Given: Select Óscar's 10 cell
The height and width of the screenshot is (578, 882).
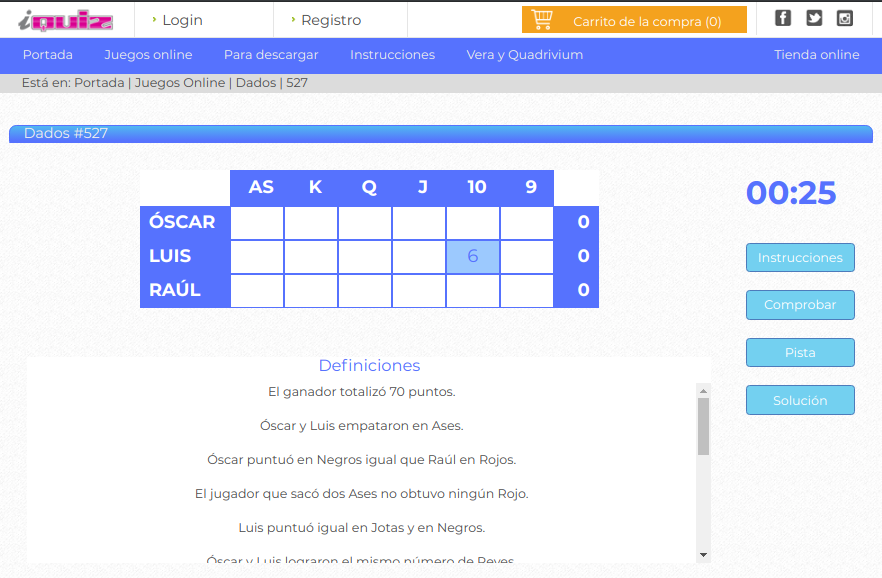Looking at the screenshot, I should point(473,223).
